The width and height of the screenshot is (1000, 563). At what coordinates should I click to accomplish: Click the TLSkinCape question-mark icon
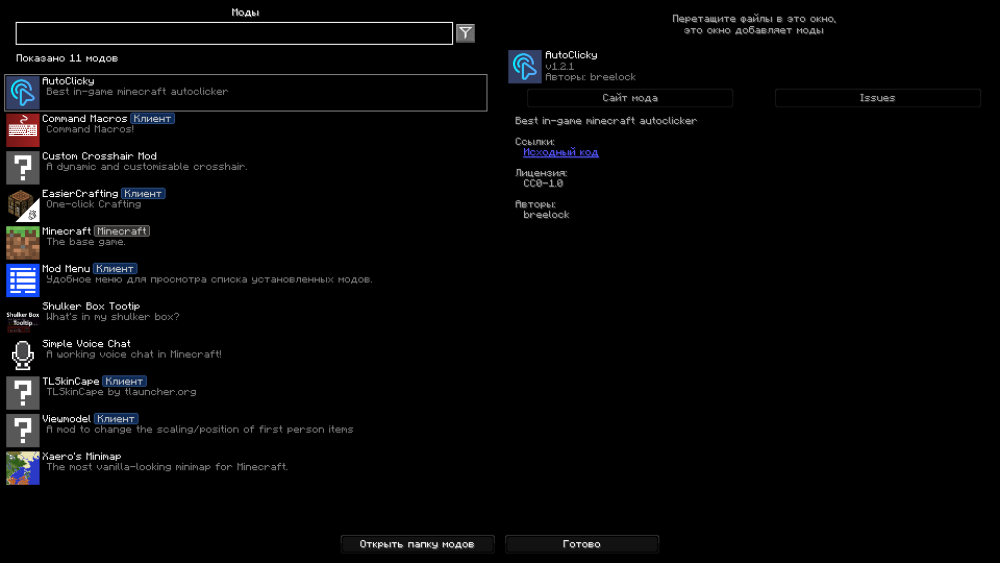point(22,393)
